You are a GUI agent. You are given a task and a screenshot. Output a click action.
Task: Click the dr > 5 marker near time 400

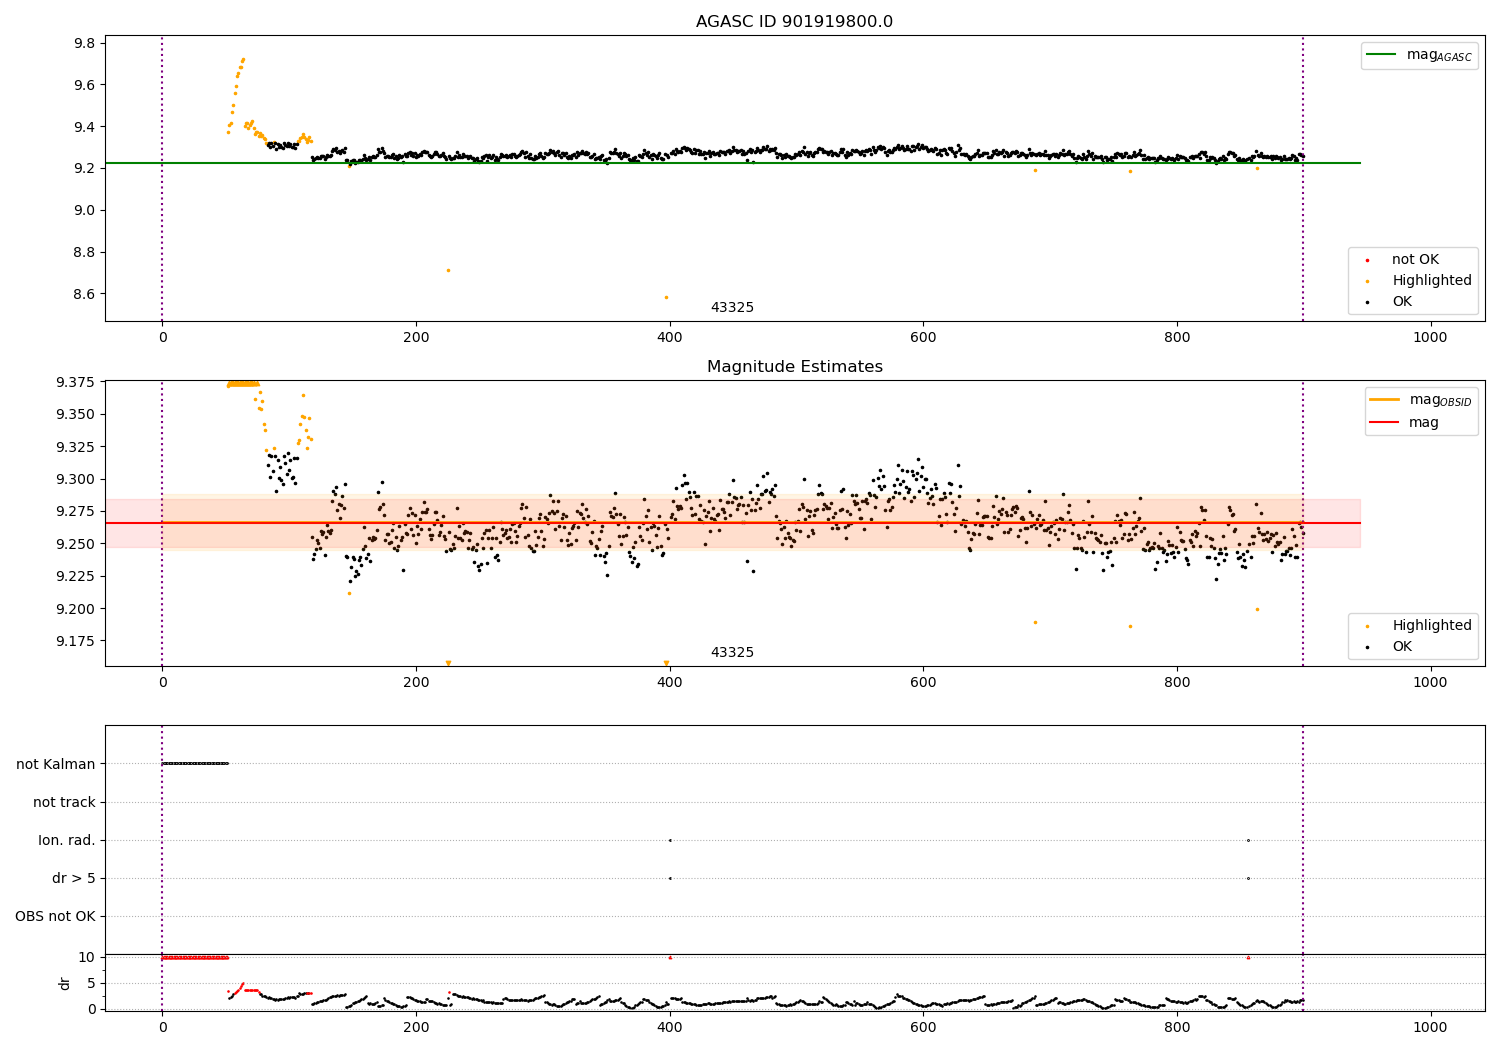tap(670, 878)
